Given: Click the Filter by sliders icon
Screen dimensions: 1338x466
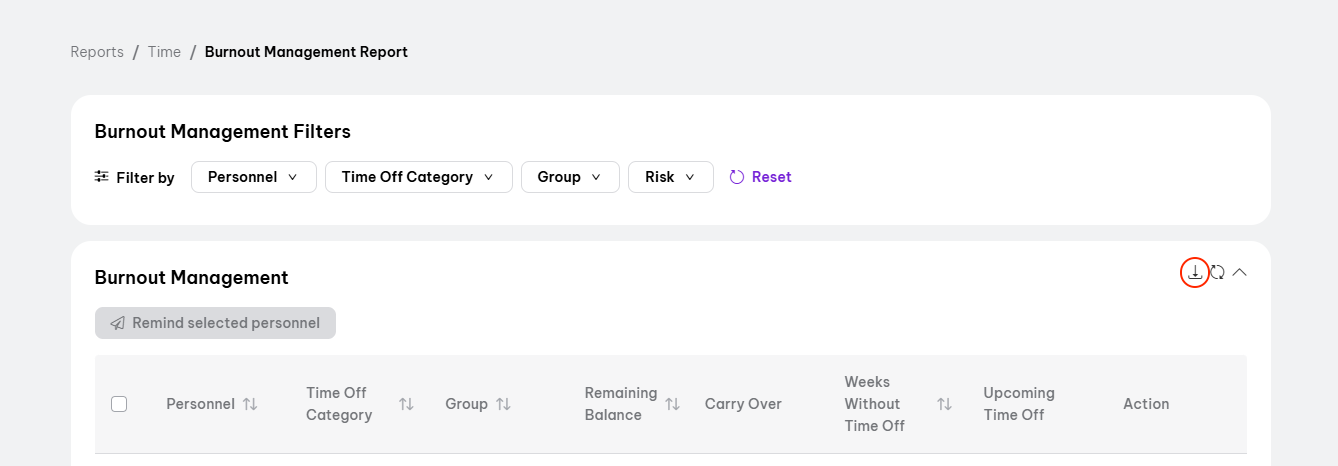Looking at the screenshot, I should click(x=102, y=177).
